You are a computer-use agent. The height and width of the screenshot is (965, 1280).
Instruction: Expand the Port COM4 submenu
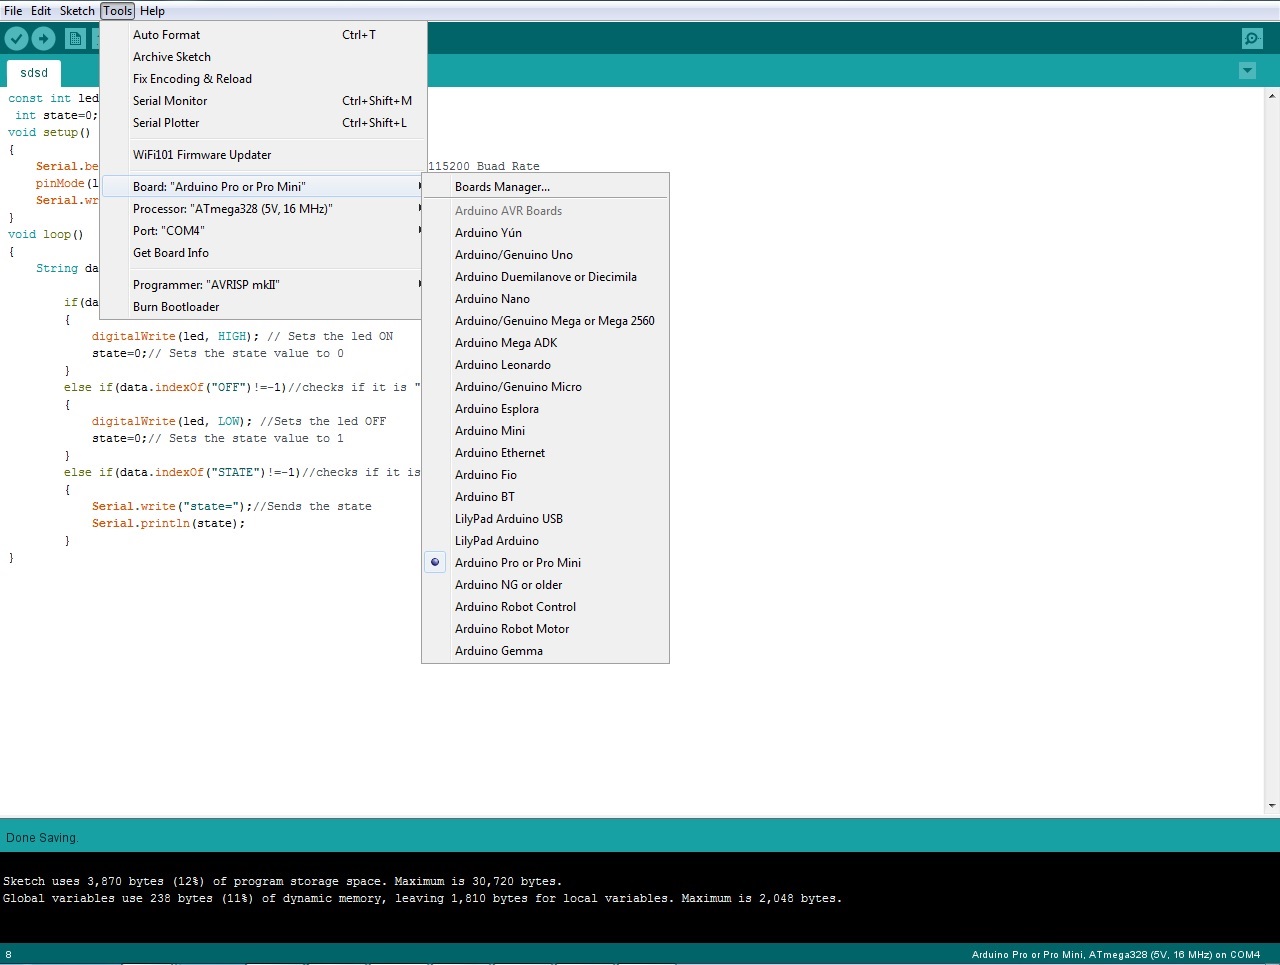(264, 231)
